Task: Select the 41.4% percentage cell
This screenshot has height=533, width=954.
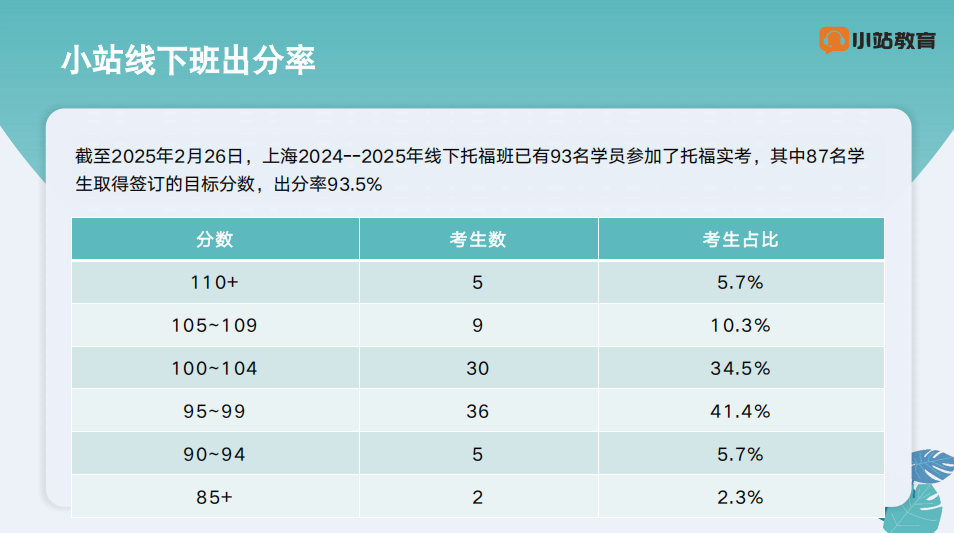Action: click(741, 411)
